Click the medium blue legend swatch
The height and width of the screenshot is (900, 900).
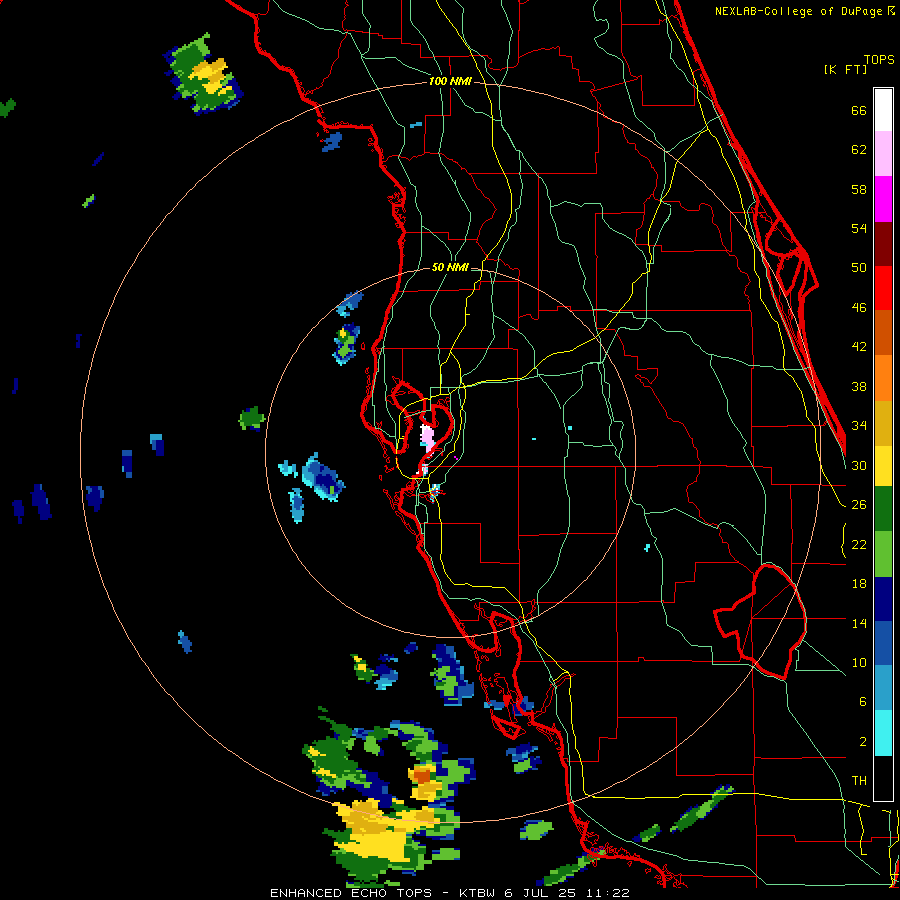coord(883,644)
